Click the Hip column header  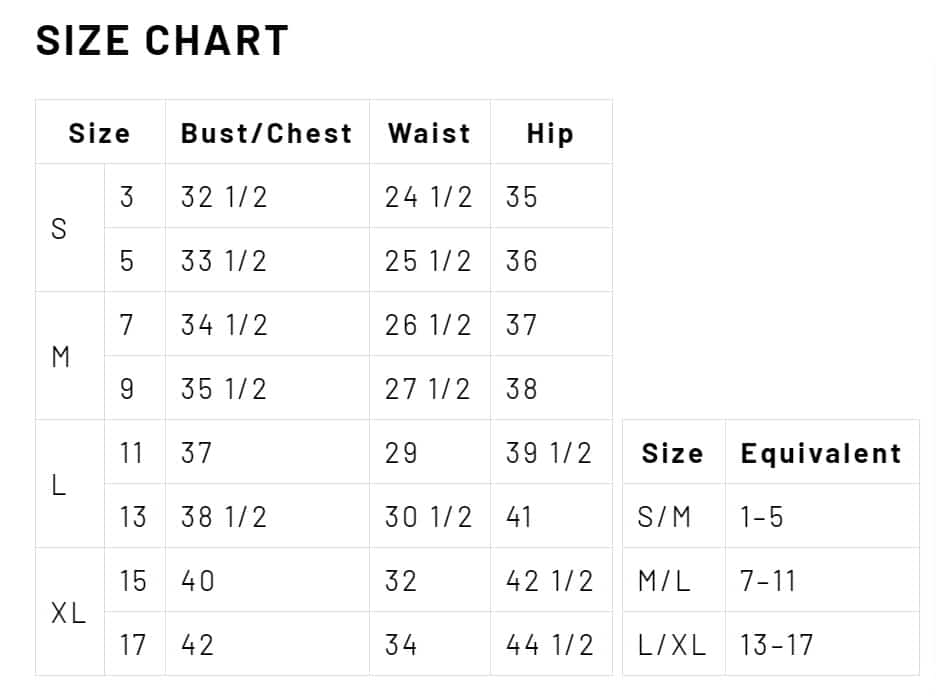click(x=550, y=133)
